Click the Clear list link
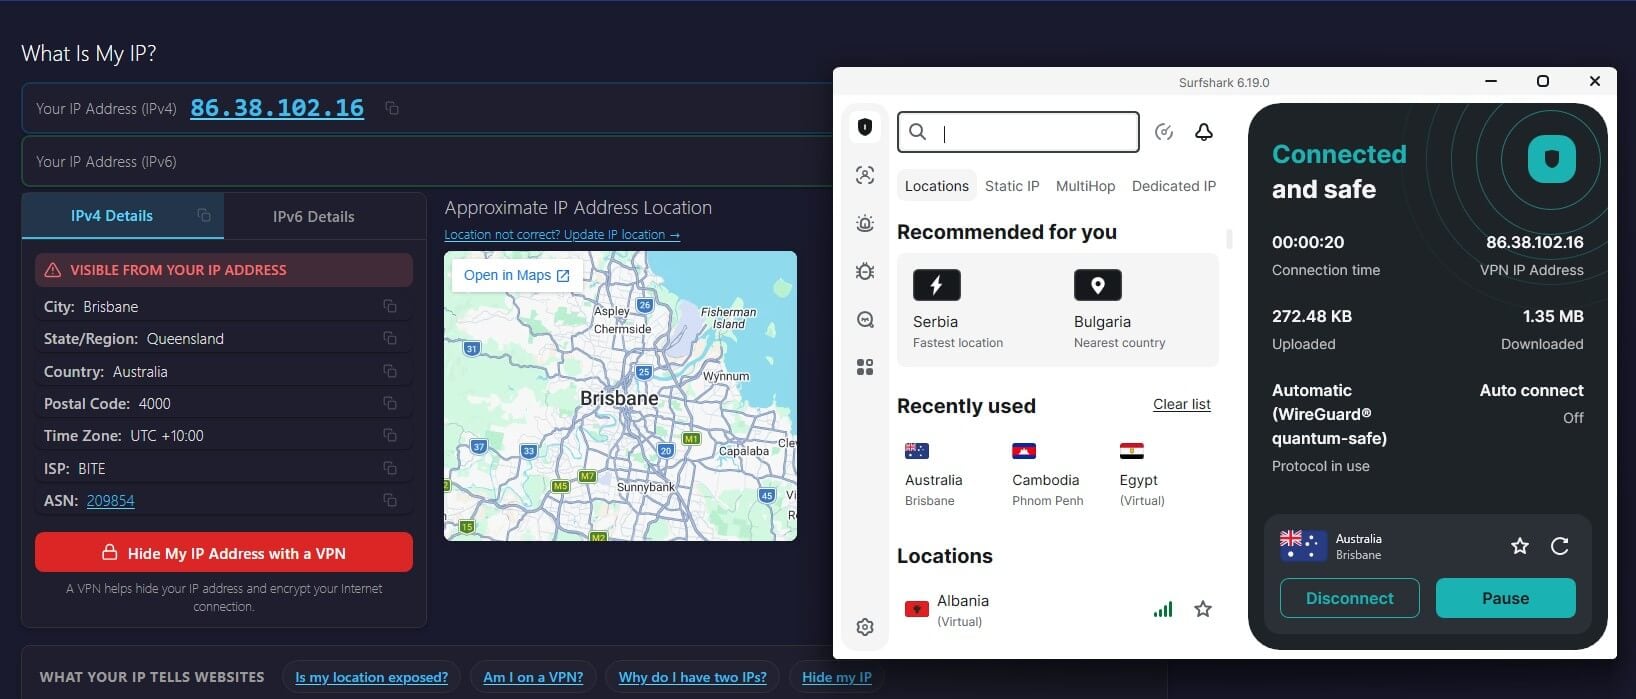Screen dimensions: 1636x699 [x=1182, y=404]
